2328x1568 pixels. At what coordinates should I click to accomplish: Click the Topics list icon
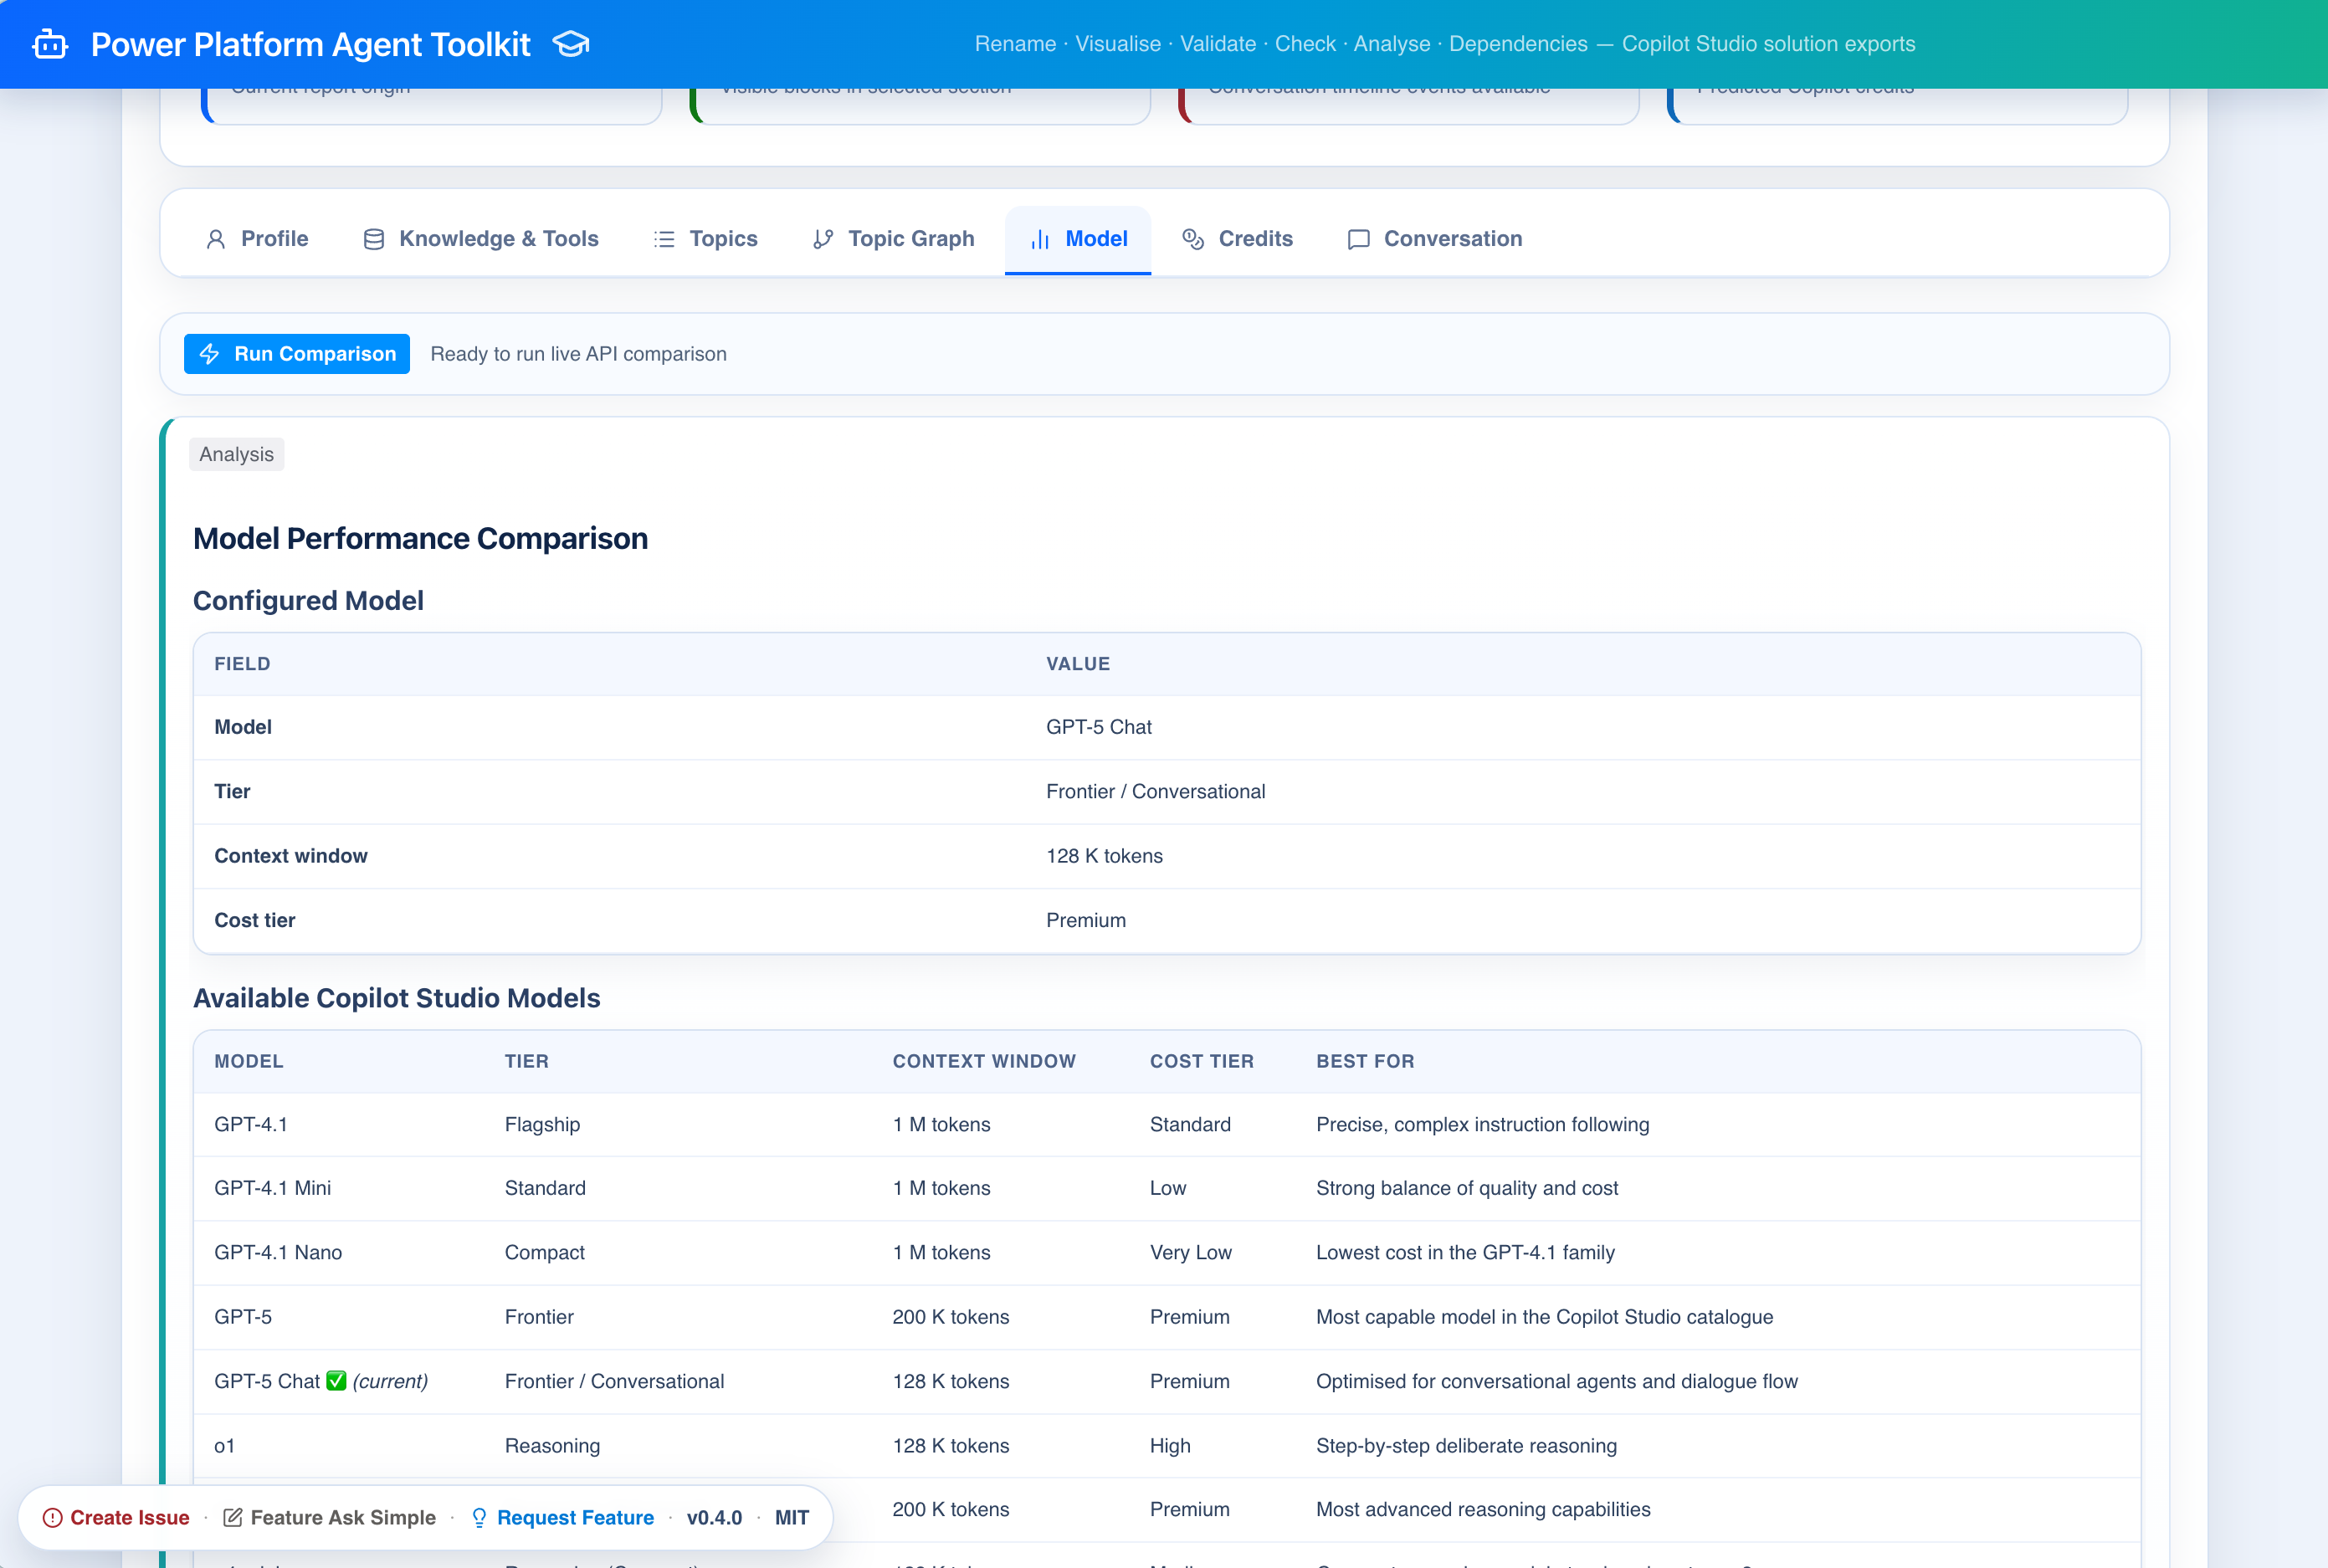click(664, 239)
